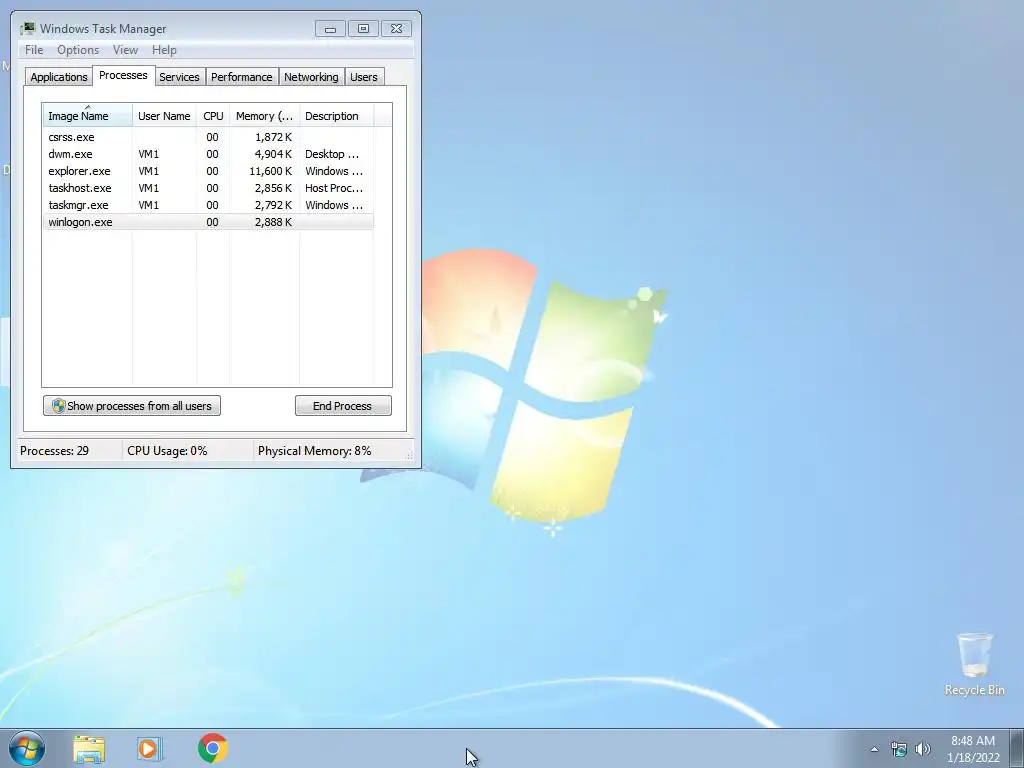The height and width of the screenshot is (768, 1024).
Task: Switch to the Processes tab
Action: [123, 75]
